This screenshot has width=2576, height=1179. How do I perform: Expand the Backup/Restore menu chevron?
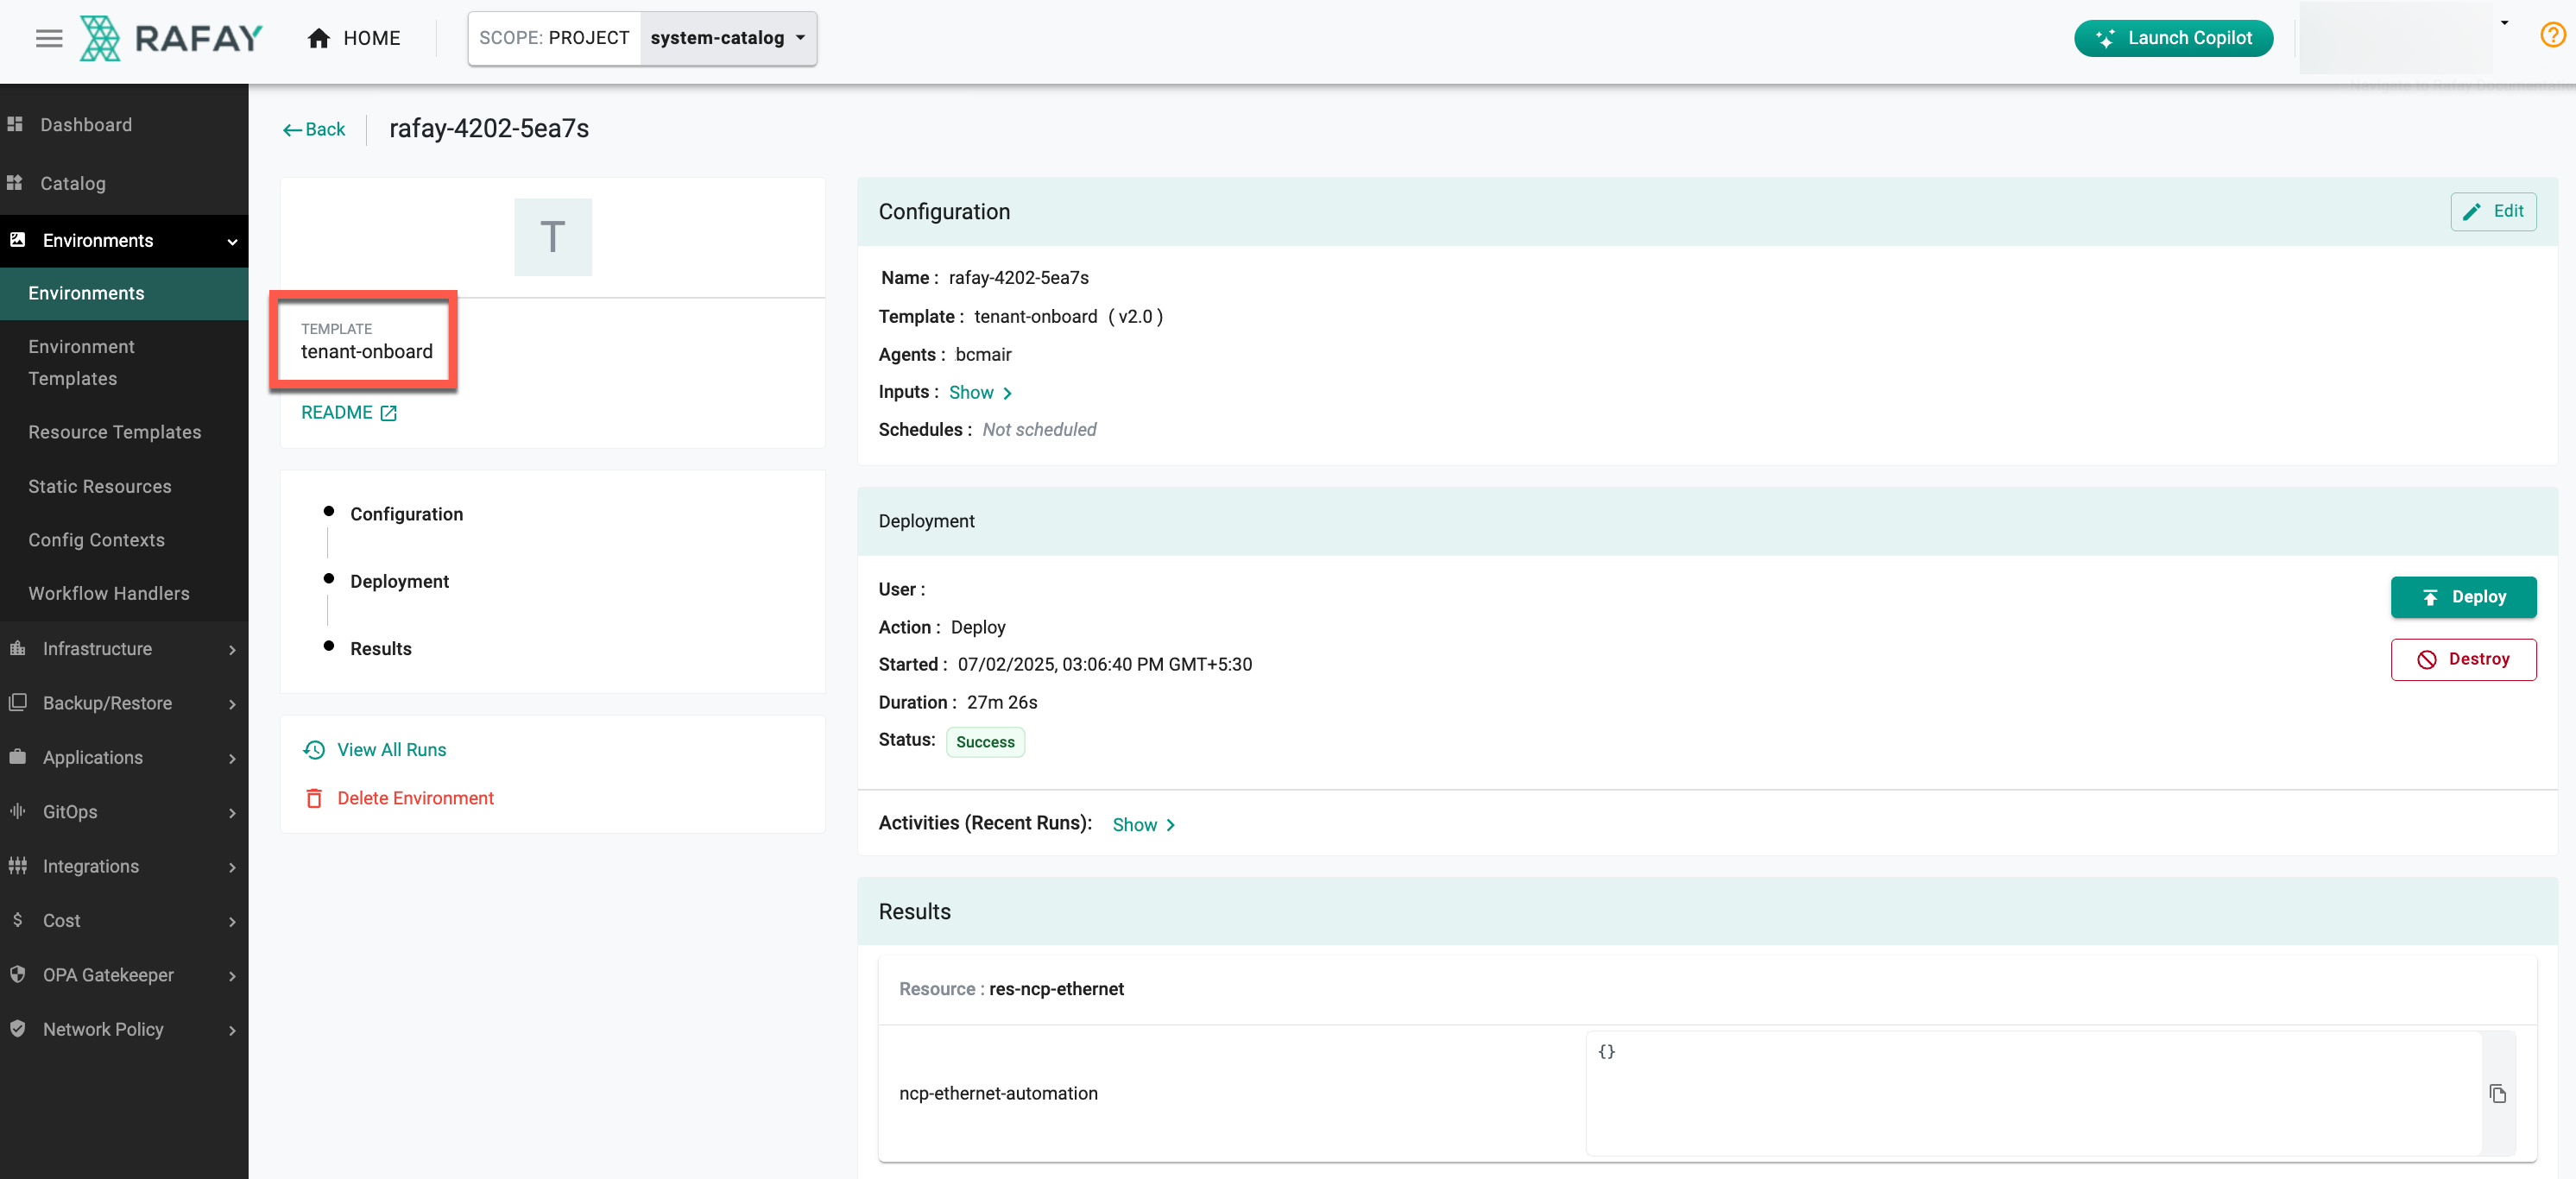pos(232,703)
